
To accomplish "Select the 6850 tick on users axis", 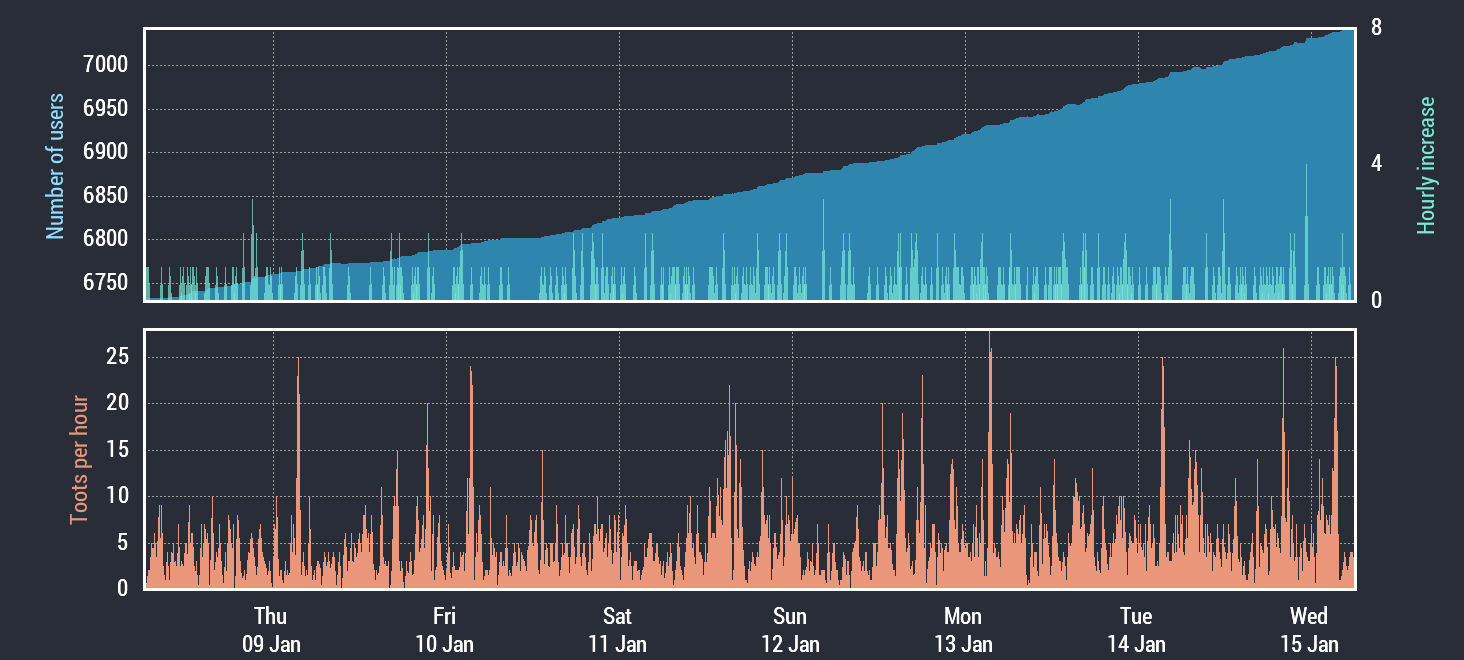I will (x=106, y=196).
